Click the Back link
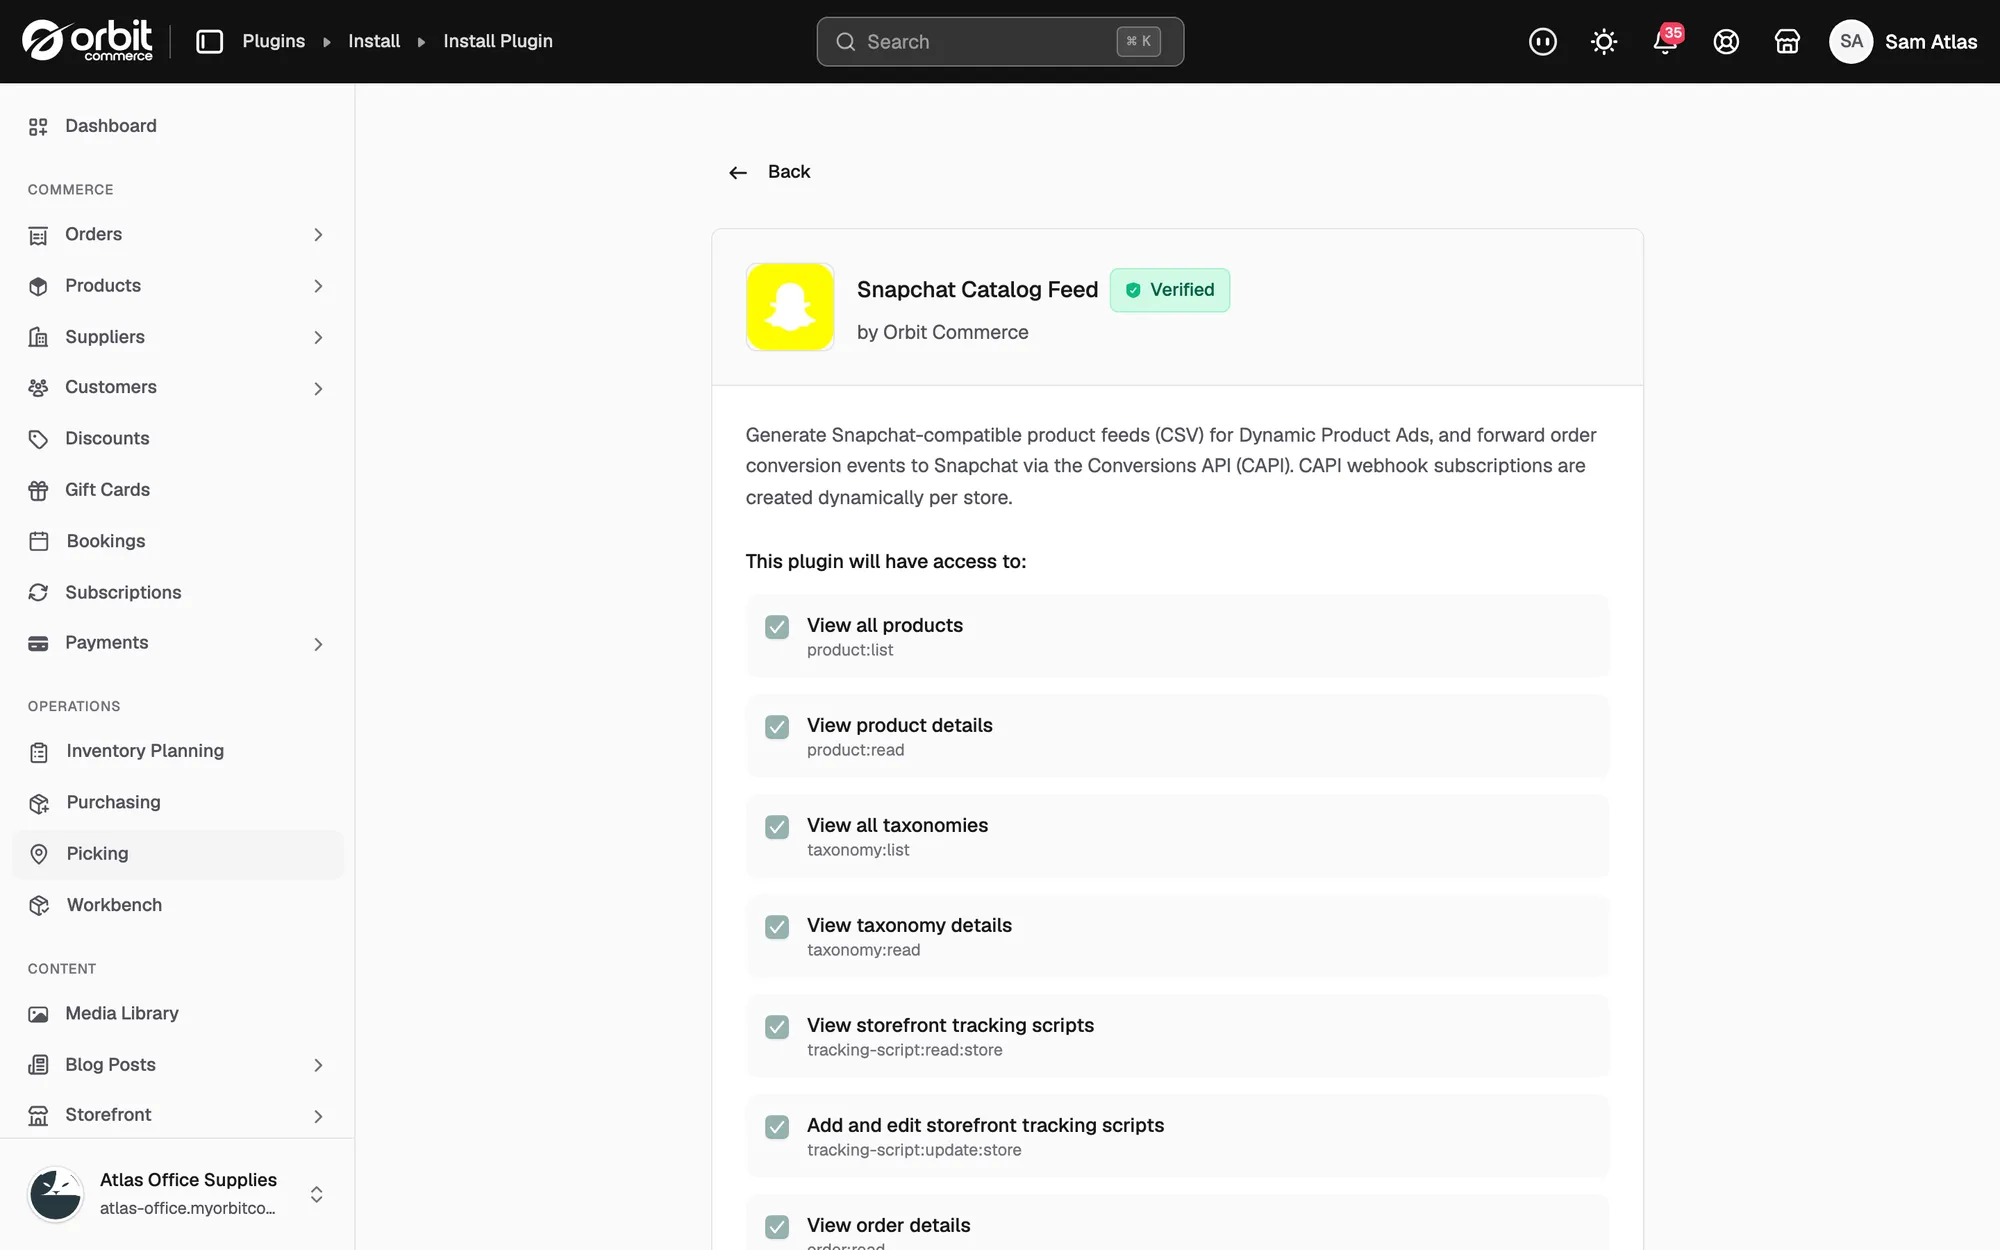Image resolution: width=2000 pixels, height=1250 pixels. coord(769,172)
